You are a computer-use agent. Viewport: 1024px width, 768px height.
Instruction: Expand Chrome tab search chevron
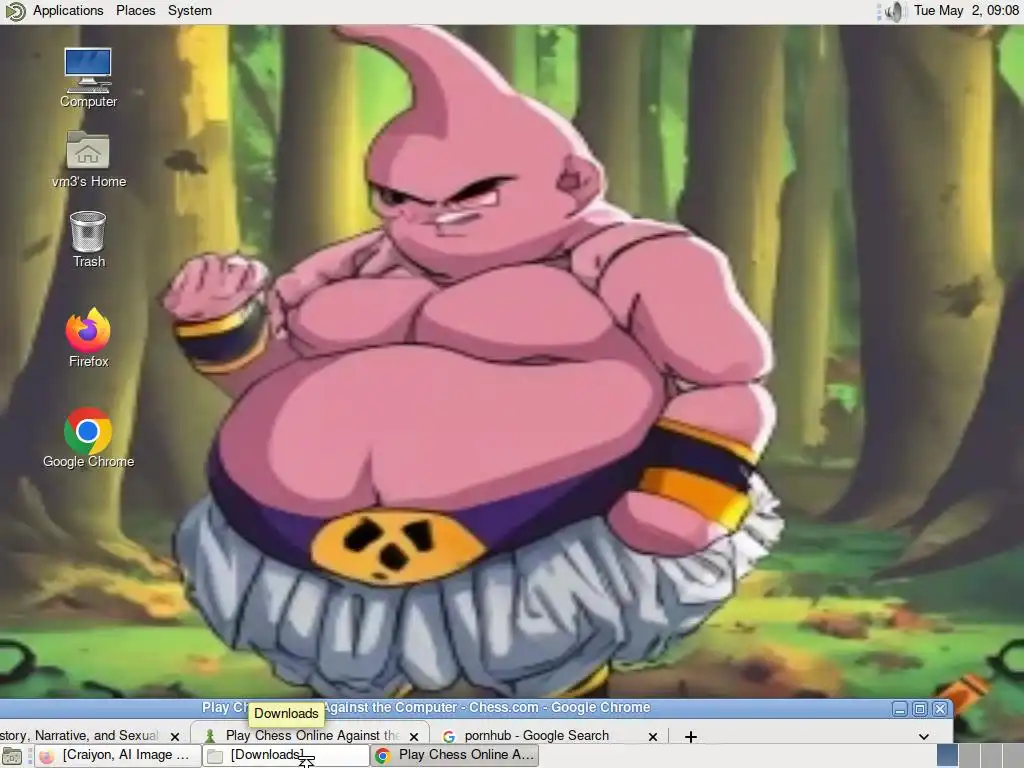pos(923,737)
